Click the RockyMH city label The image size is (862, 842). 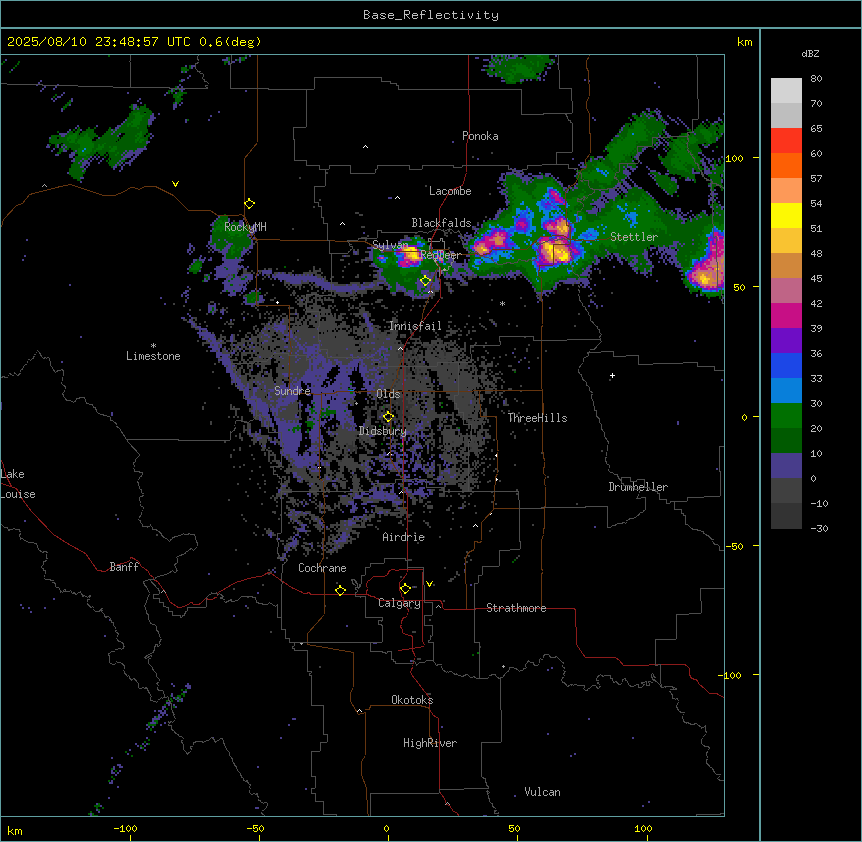coord(245,227)
